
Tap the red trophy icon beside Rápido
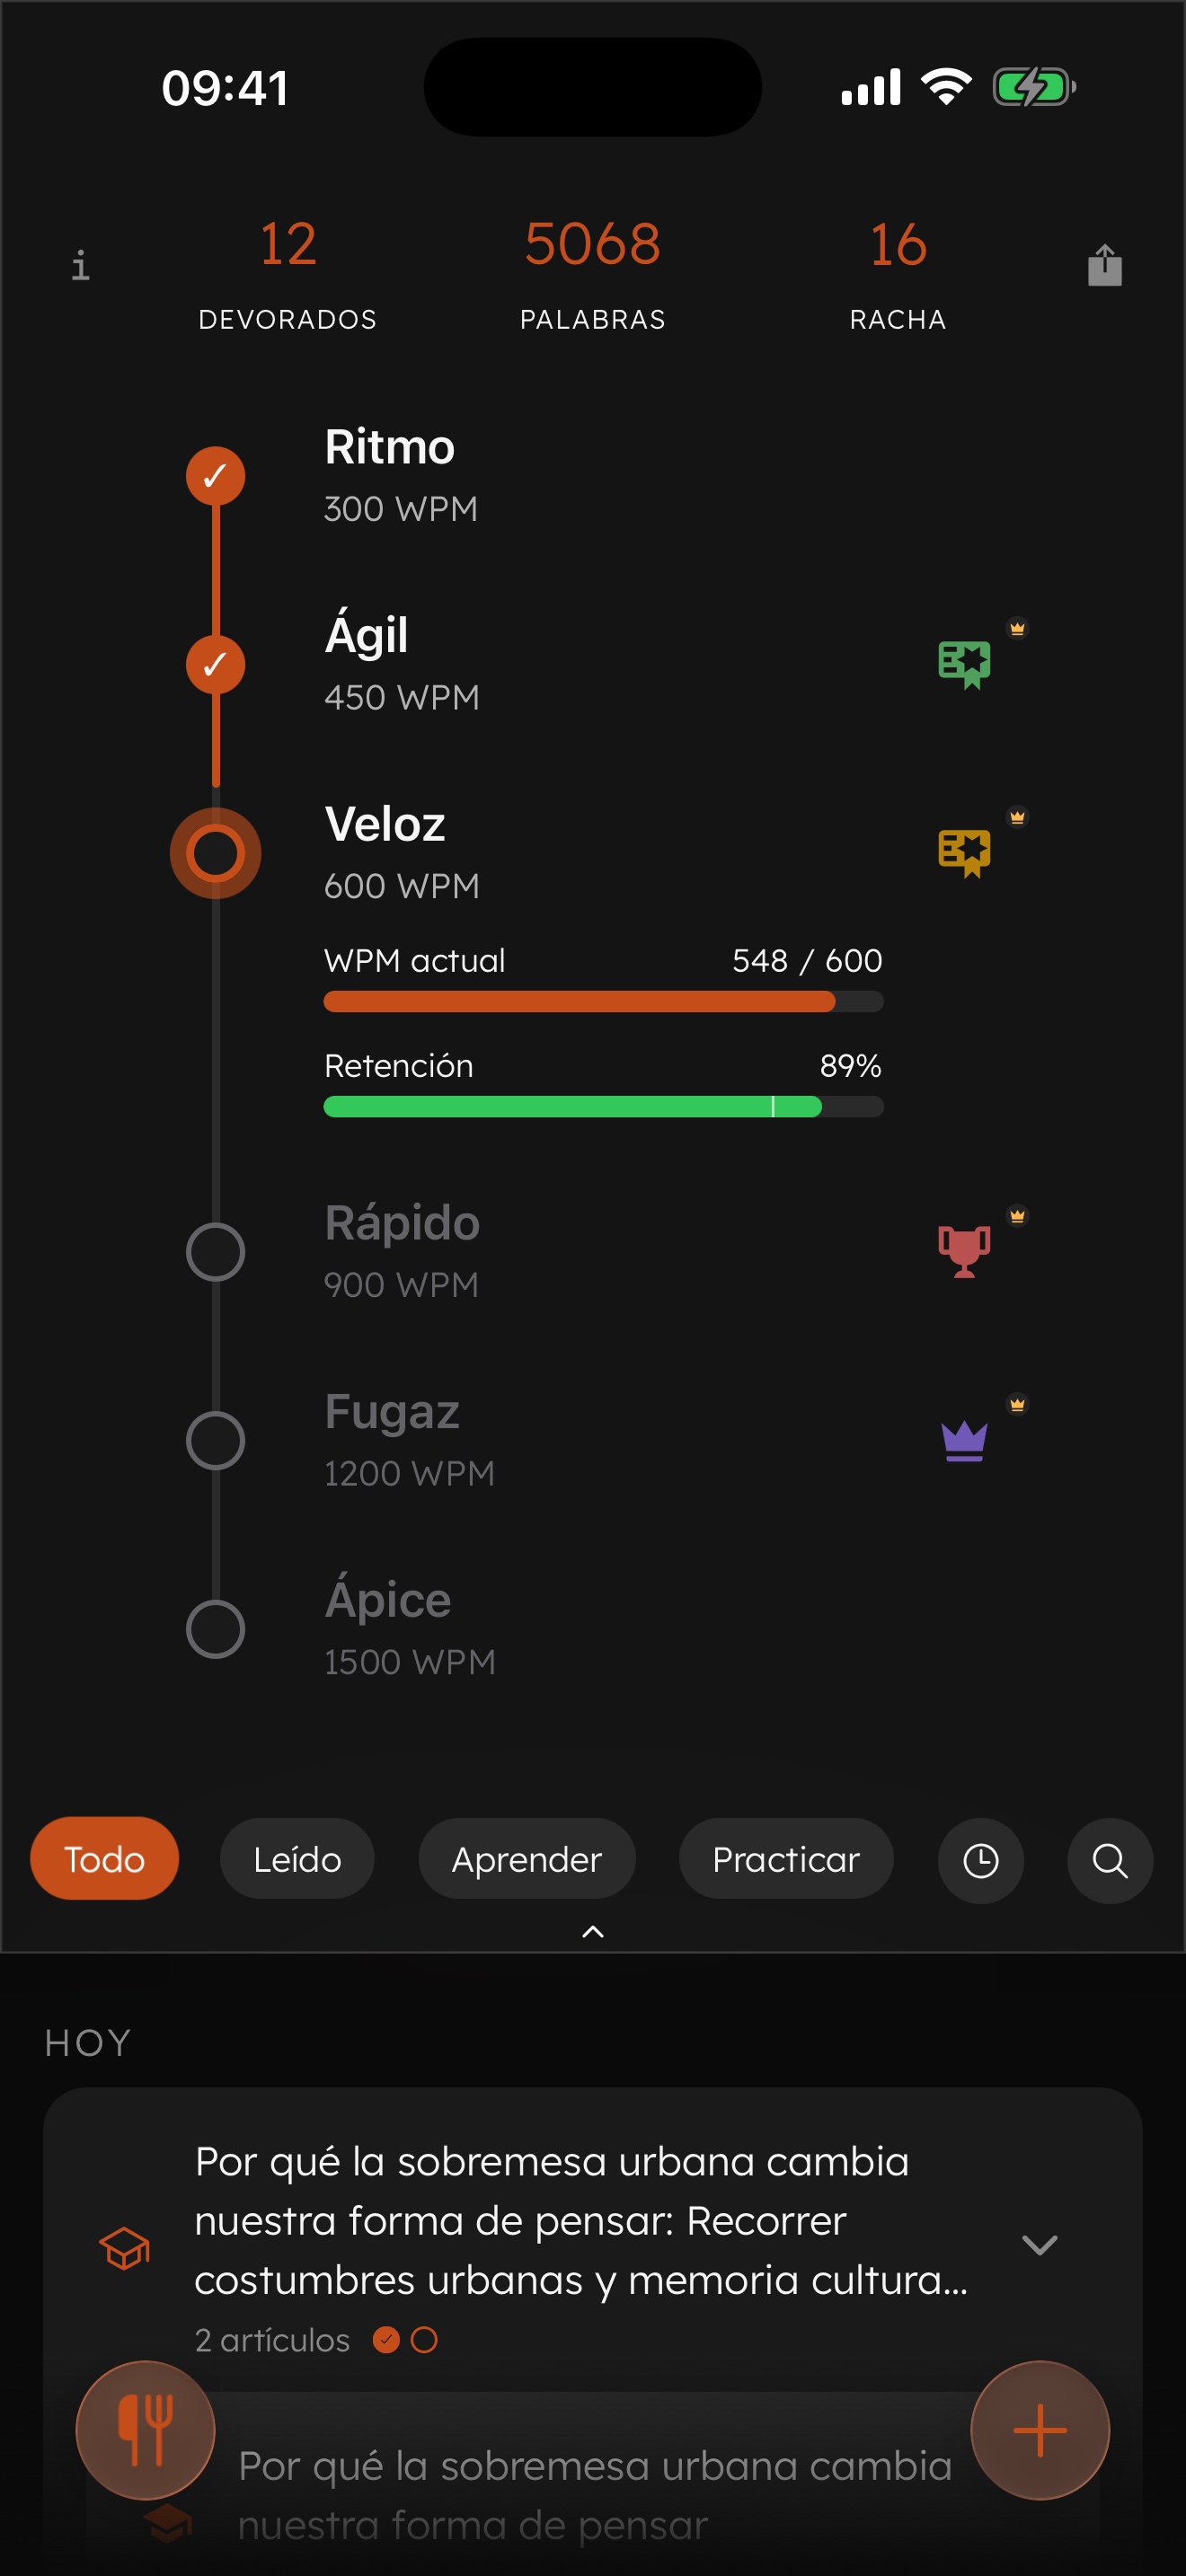(x=964, y=1250)
